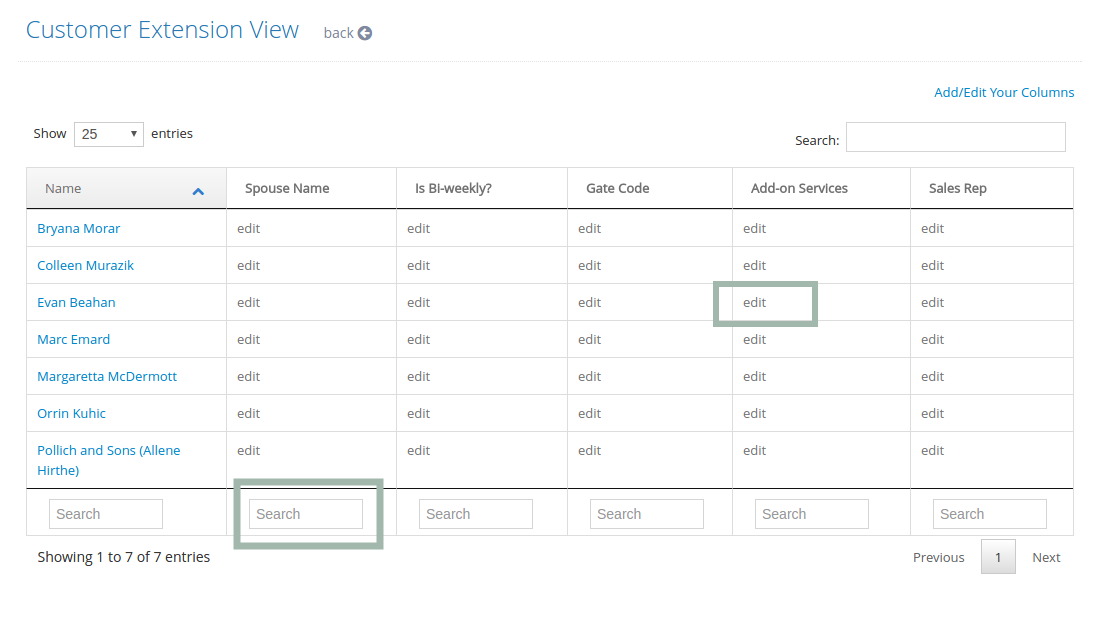Image resolution: width=1098 pixels, height=630 pixels.
Task: Focus the Sales Rep column search box
Action: (x=989, y=514)
